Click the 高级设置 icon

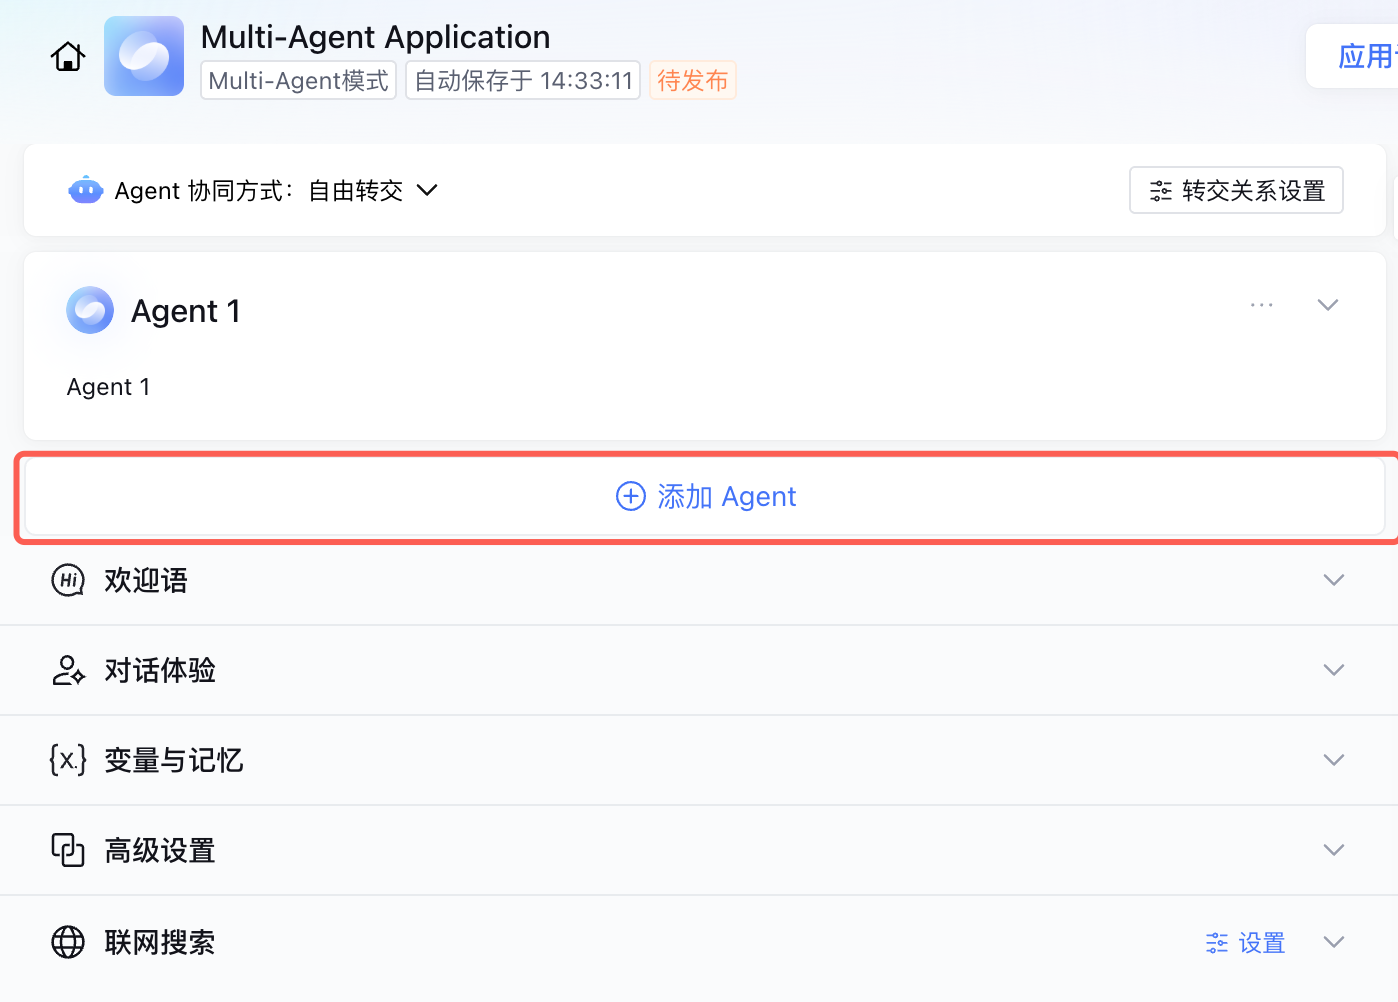coord(68,850)
